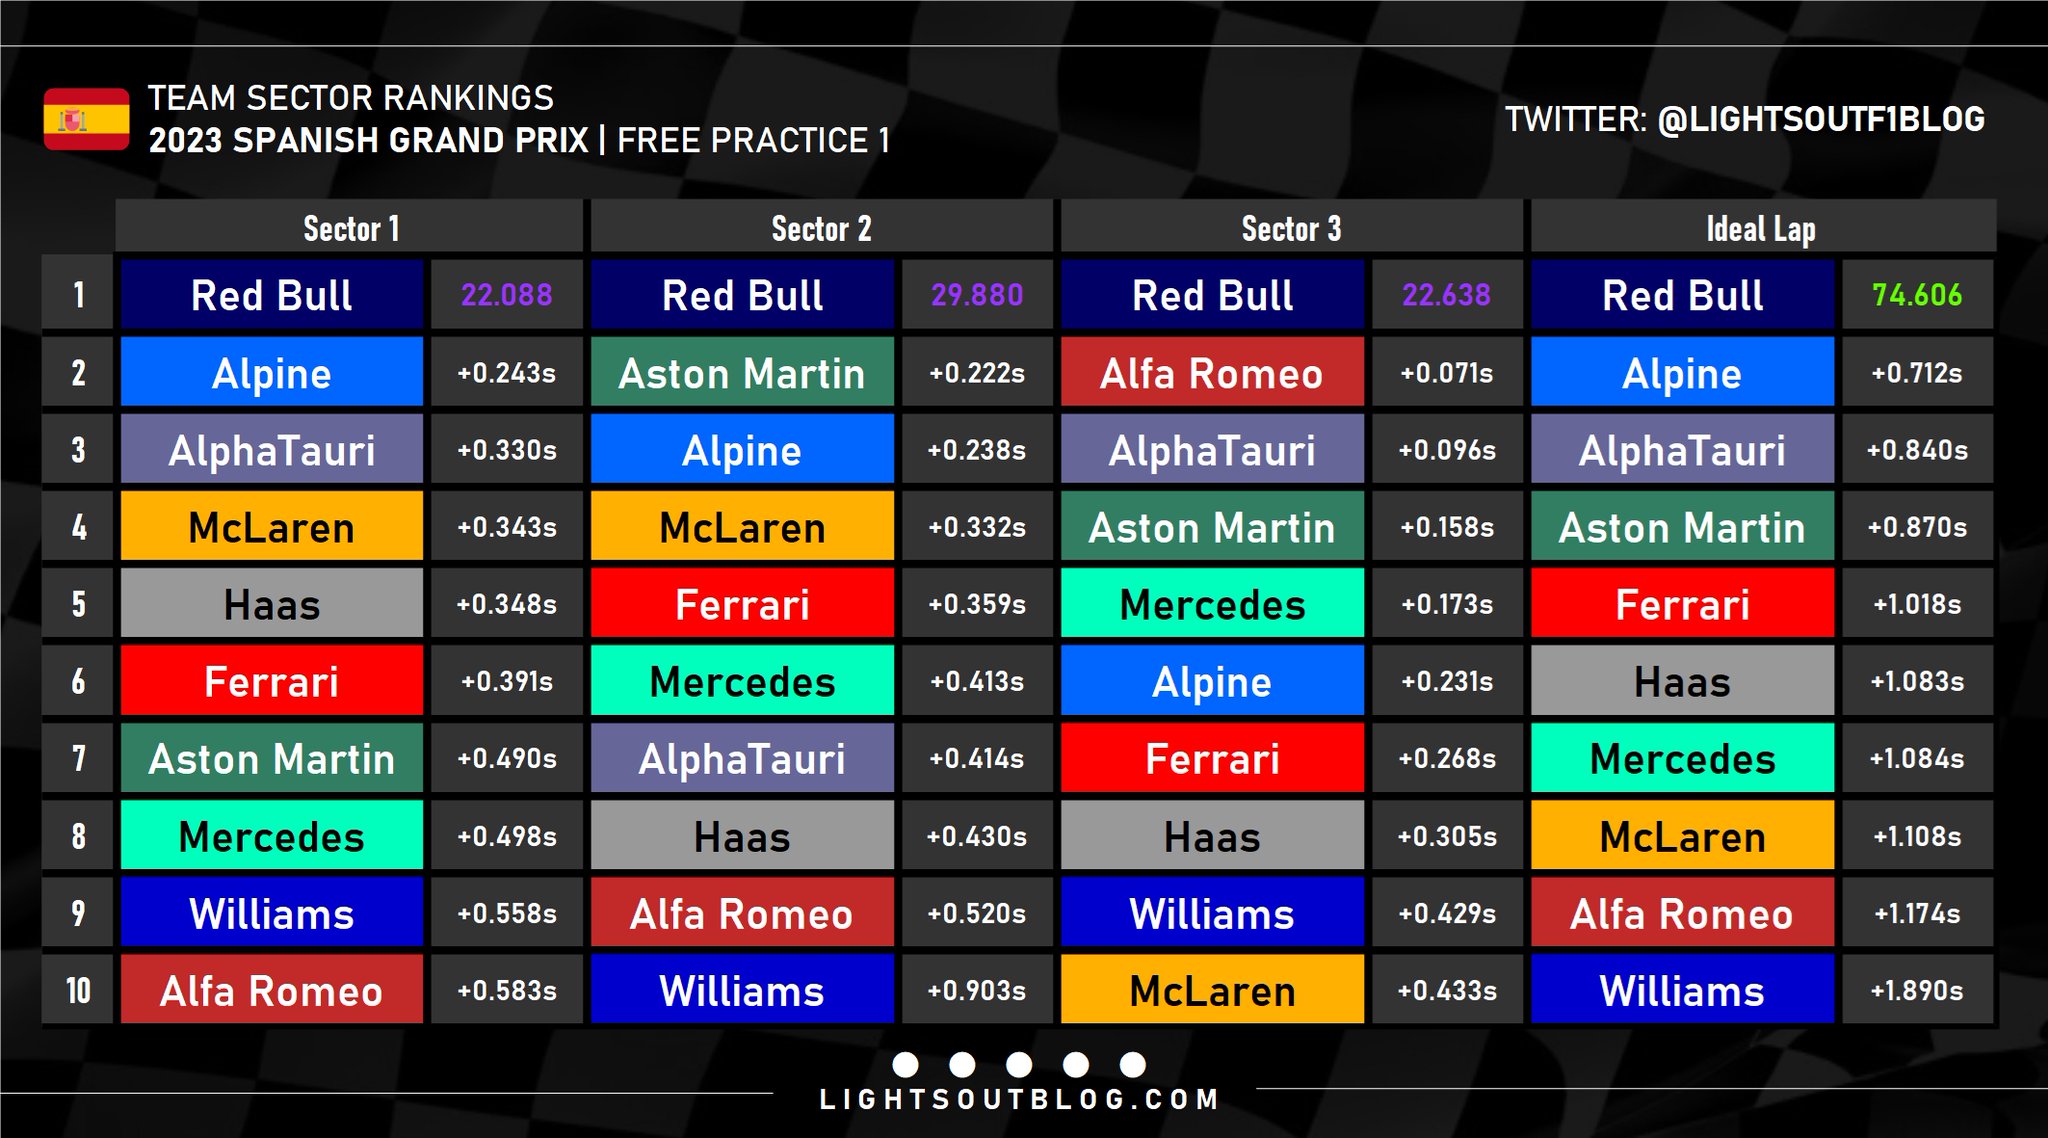Image resolution: width=2048 pixels, height=1138 pixels.
Task: Click the Haas cell in Sector 1
Action: [x=271, y=604]
